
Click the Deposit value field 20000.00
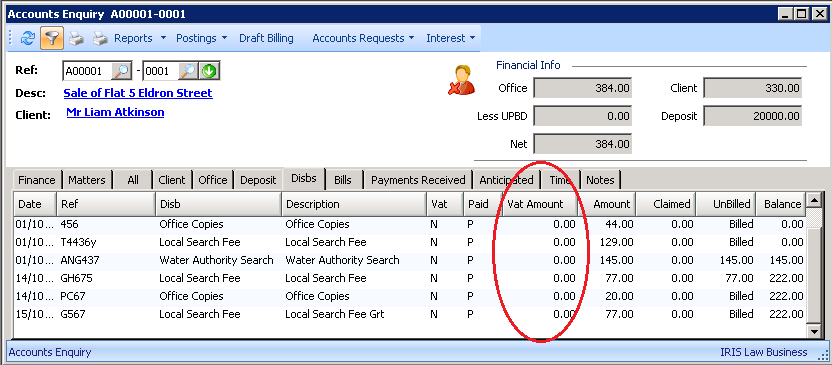[752, 116]
